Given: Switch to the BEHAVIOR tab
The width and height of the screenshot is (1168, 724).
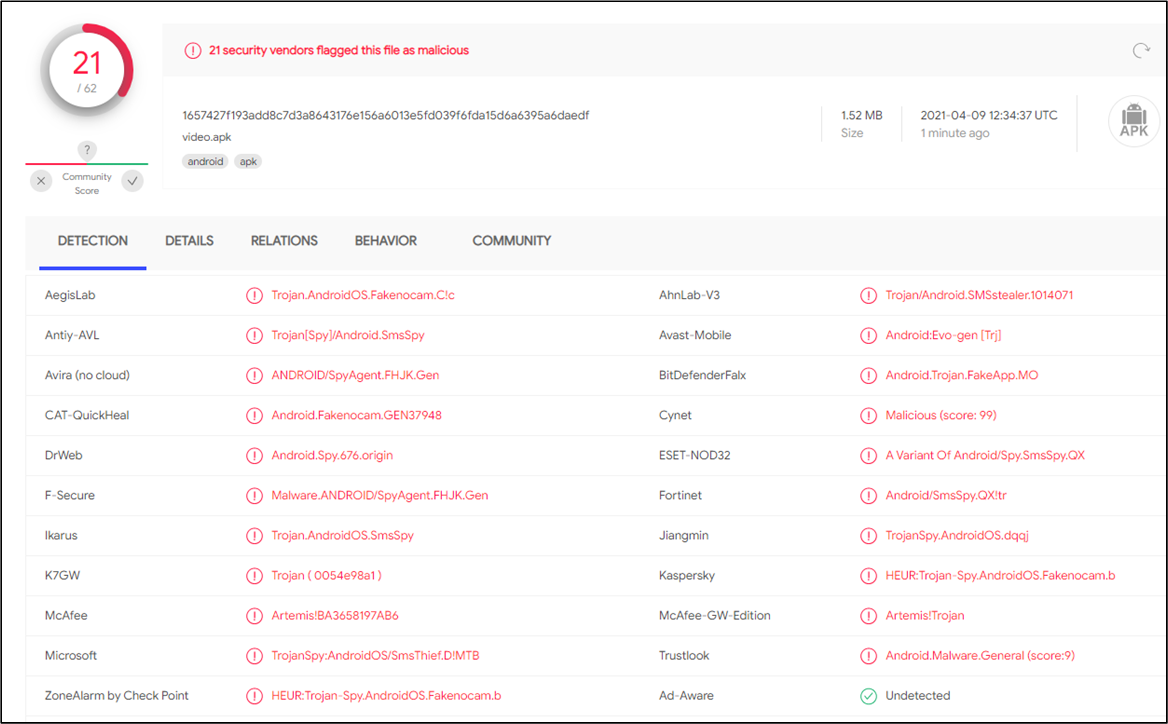Looking at the screenshot, I should (386, 241).
